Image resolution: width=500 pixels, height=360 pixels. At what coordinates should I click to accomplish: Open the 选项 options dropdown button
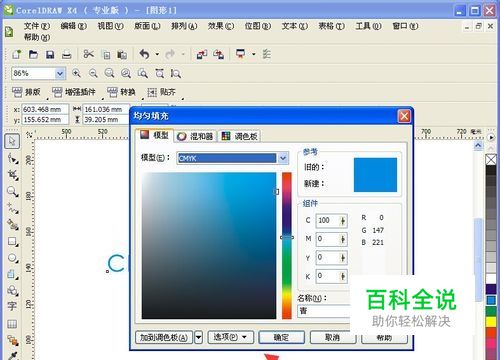pyautogui.click(x=230, y=337)
